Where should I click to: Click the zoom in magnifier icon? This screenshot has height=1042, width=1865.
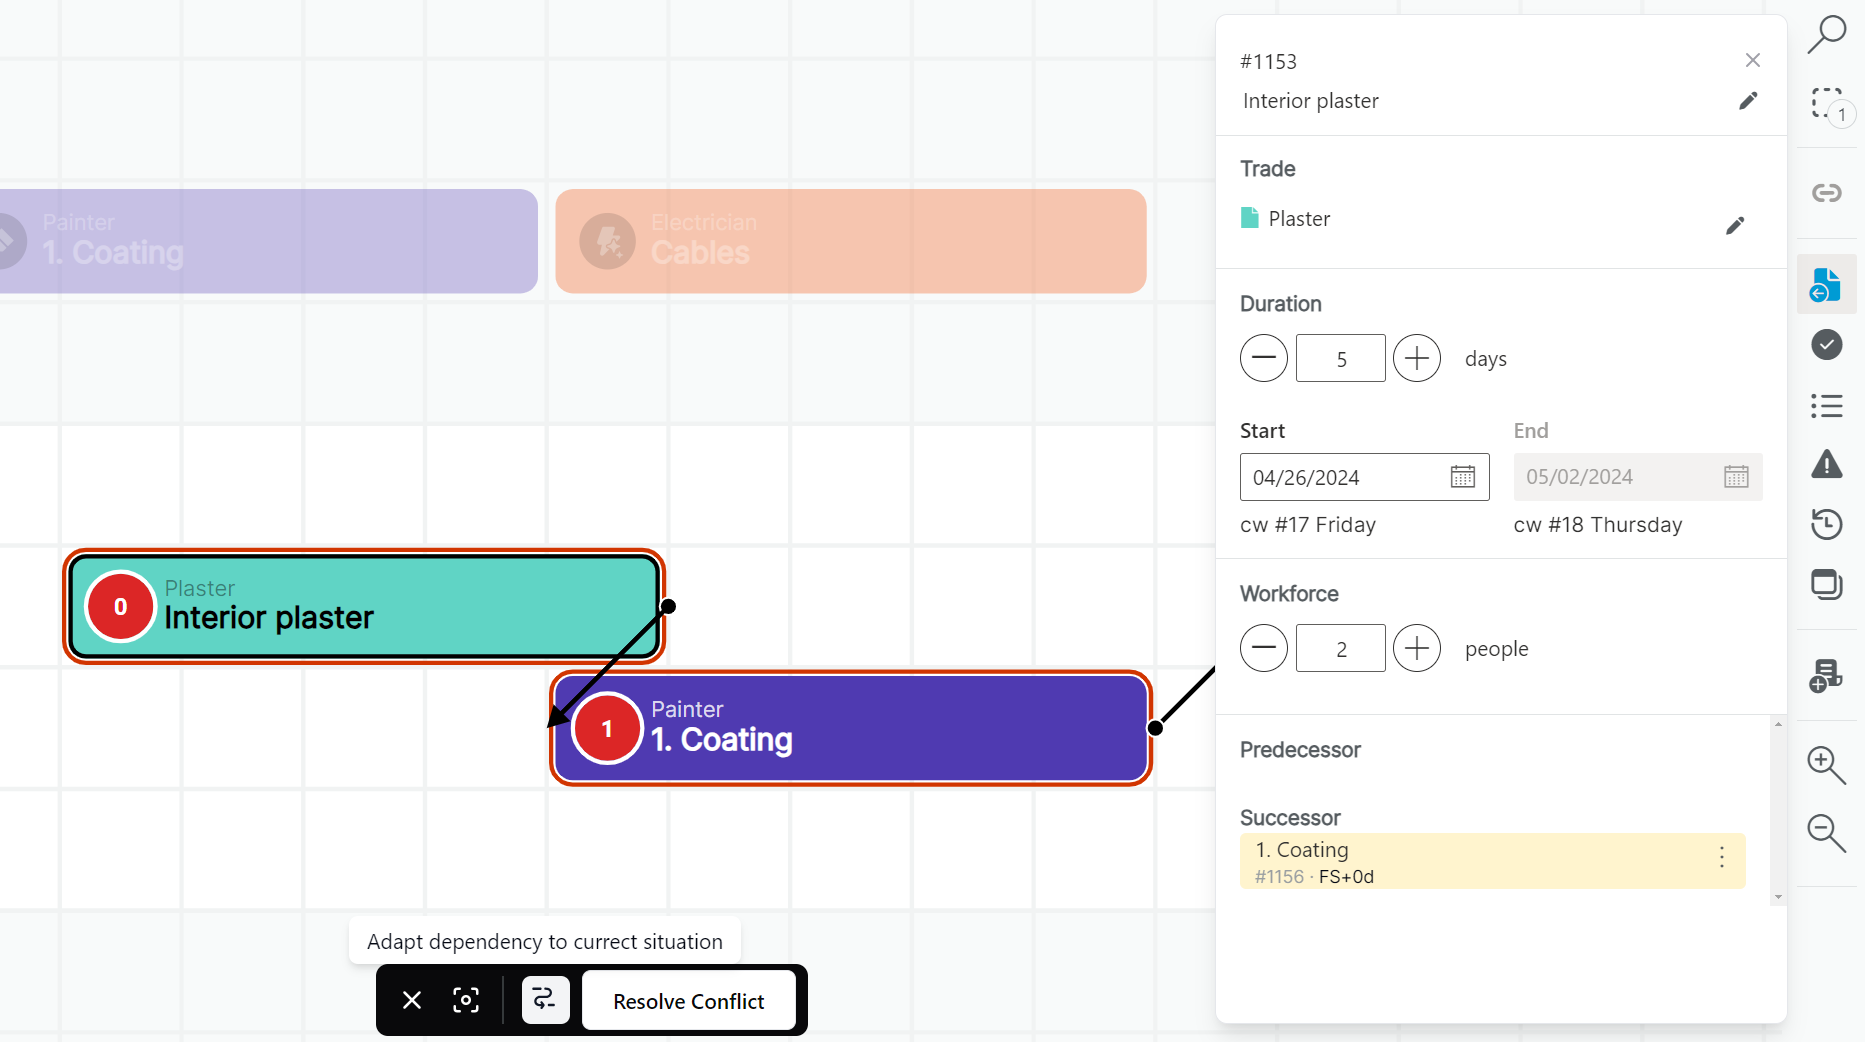(x=1826, y=765)
